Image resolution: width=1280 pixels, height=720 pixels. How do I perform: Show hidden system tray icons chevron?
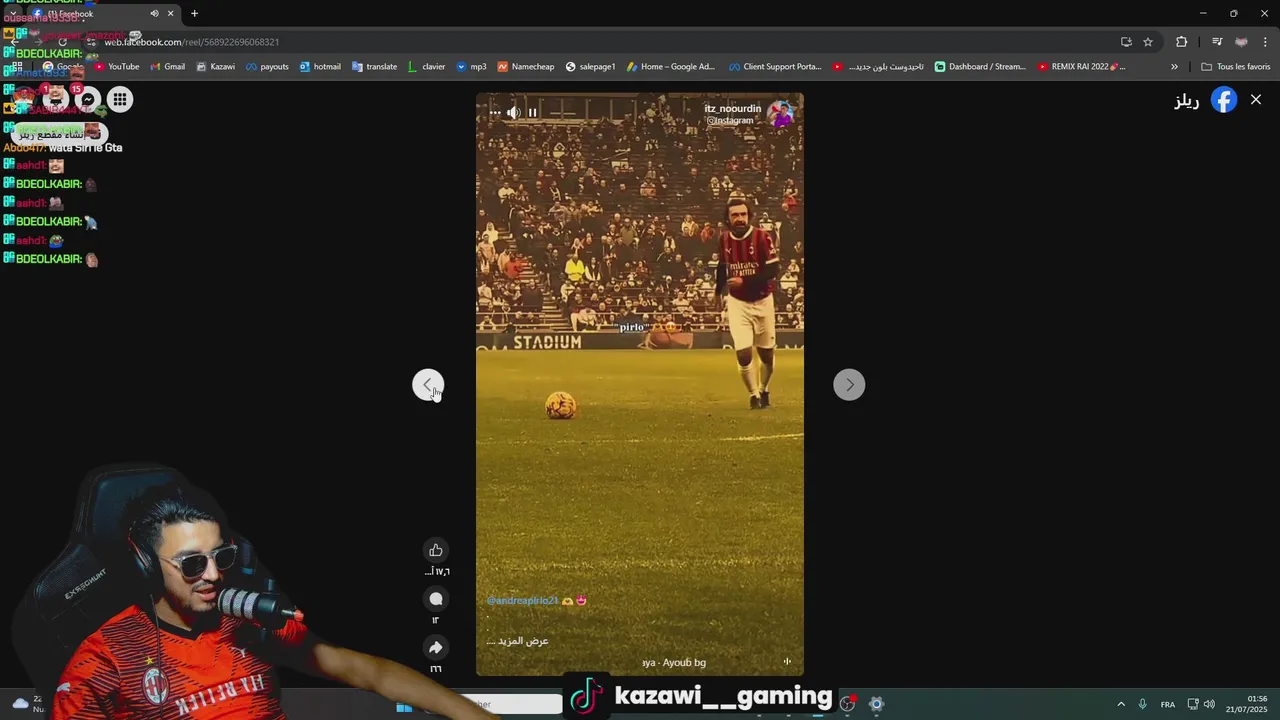pyautogui.click(x=1121, y=704)
